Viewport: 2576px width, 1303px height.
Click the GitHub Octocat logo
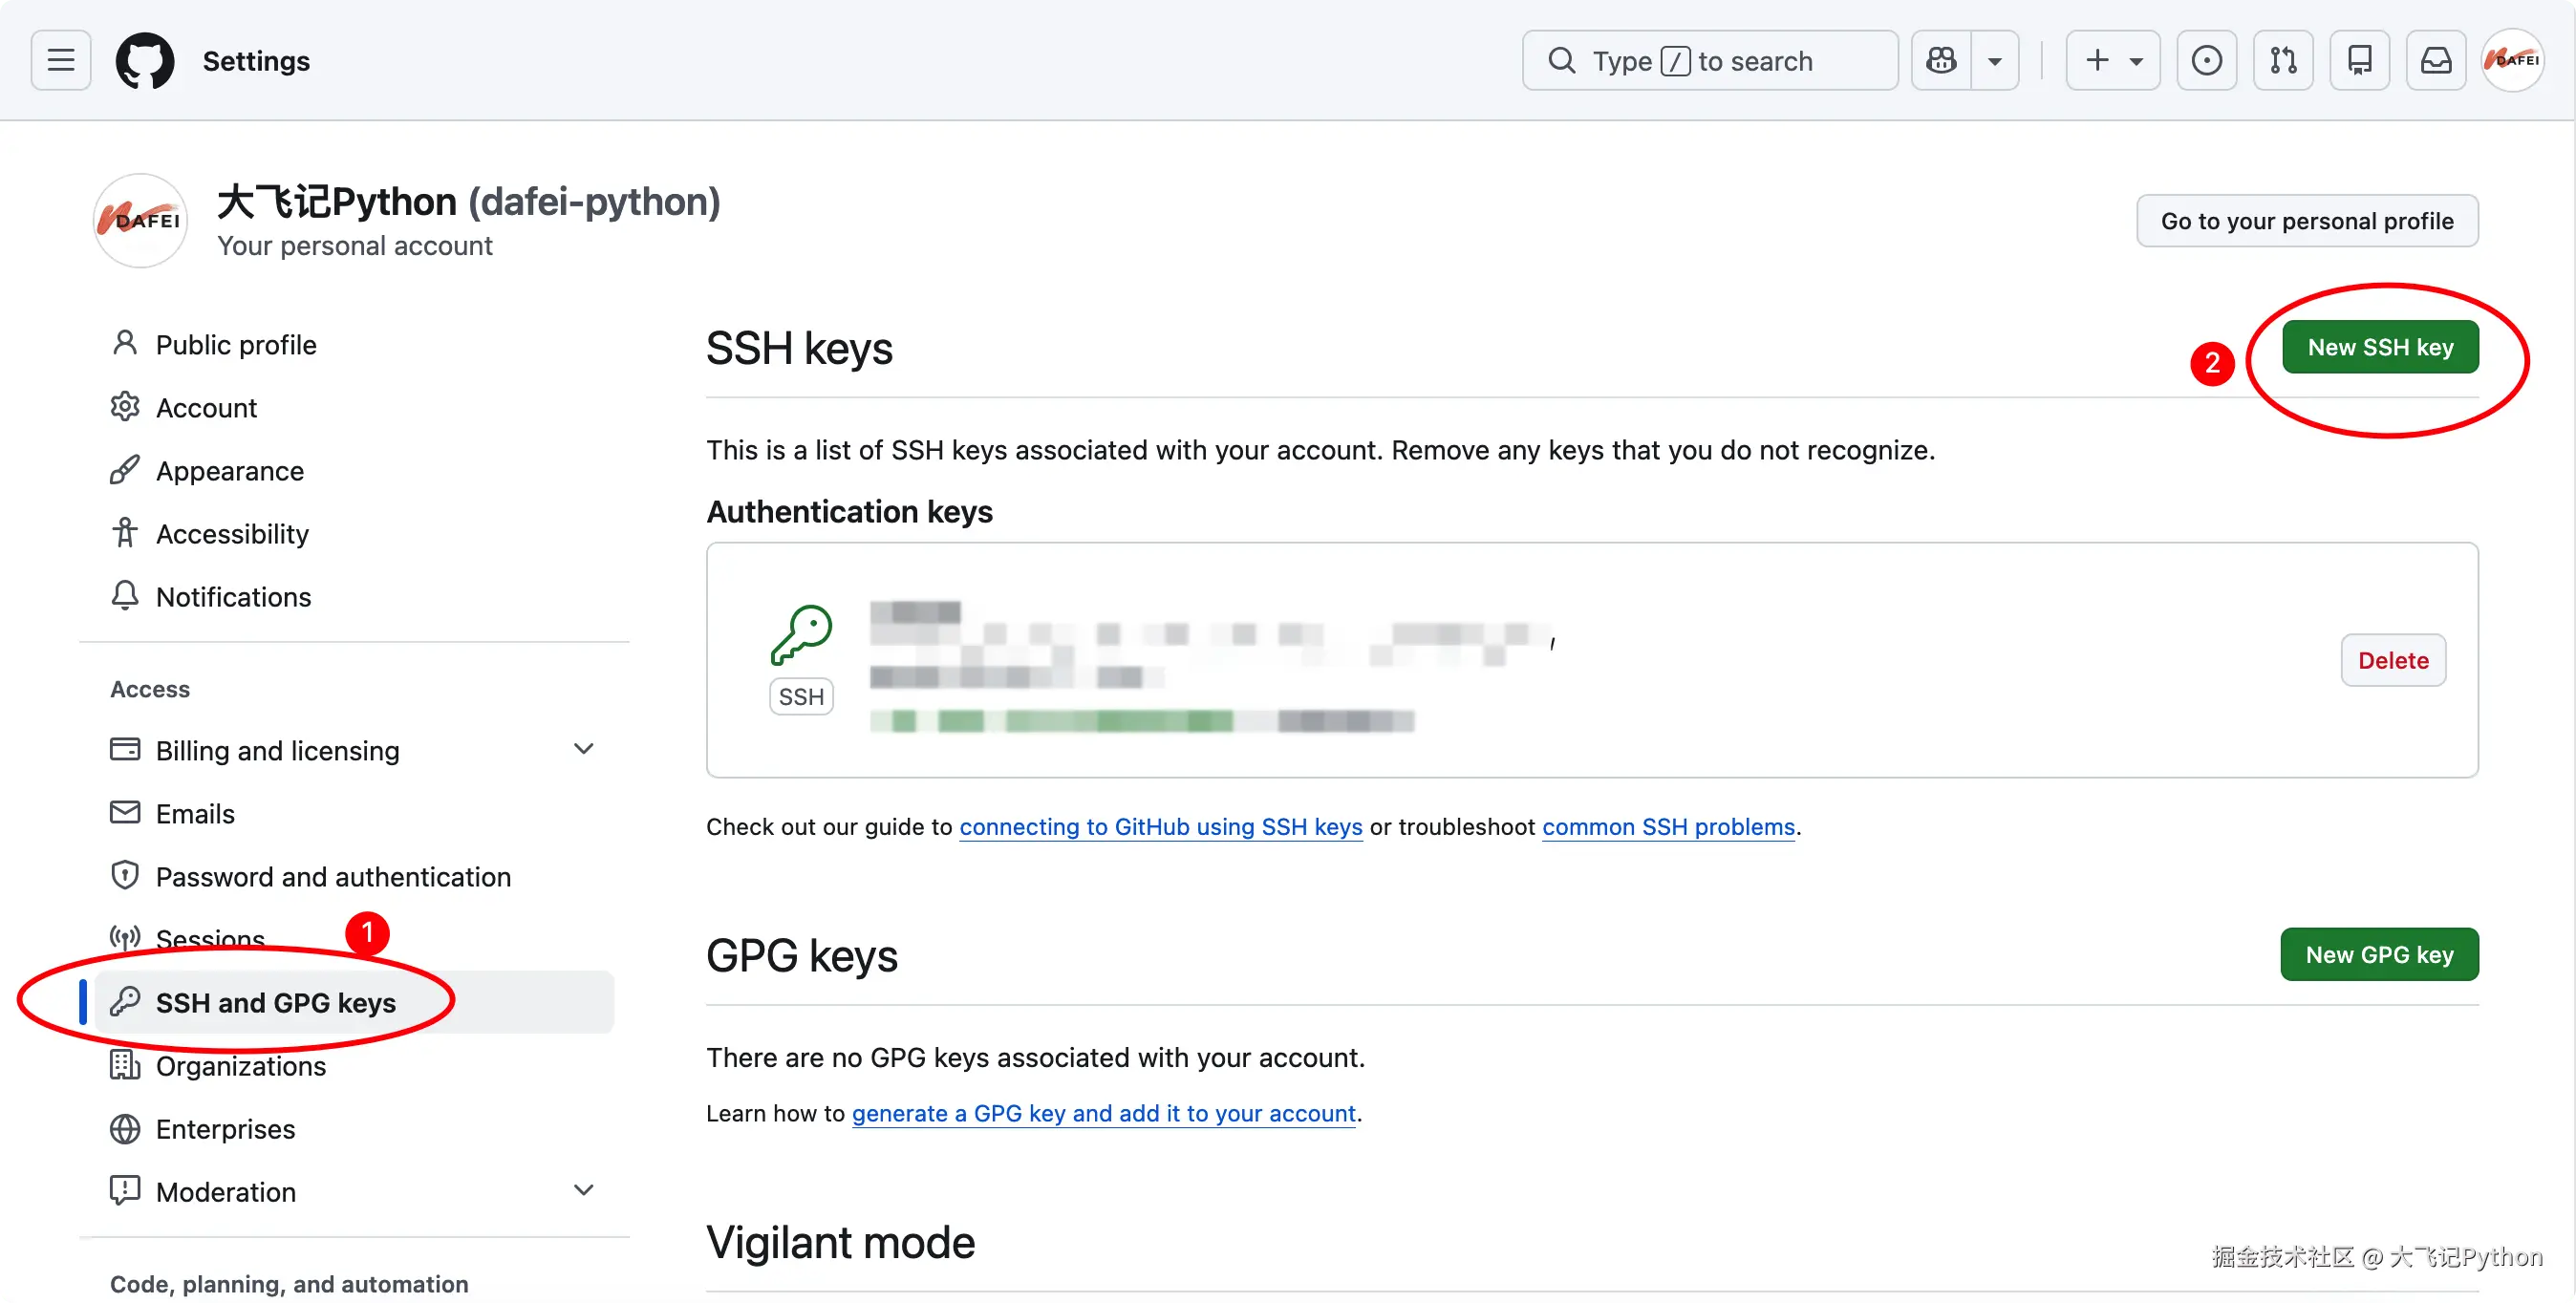[x=145, y=61]
